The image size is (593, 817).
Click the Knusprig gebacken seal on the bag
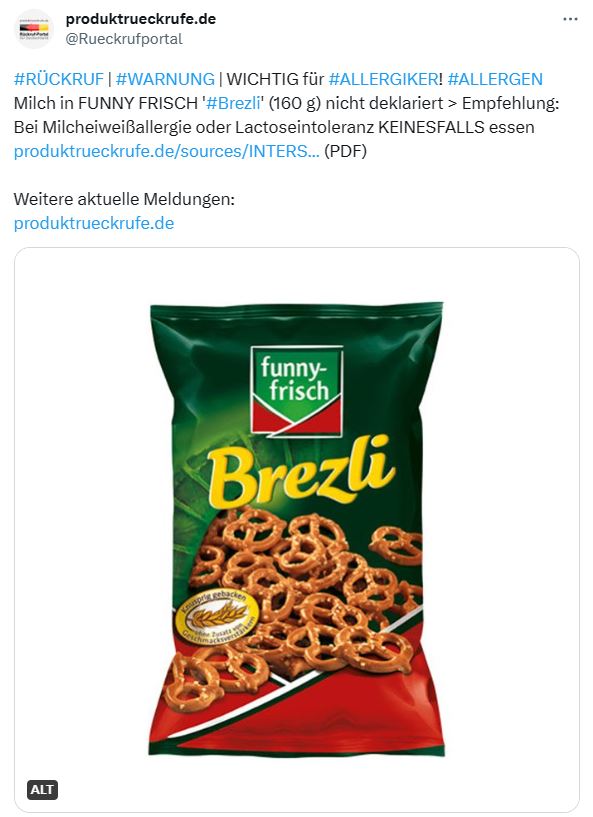[218, 617]
